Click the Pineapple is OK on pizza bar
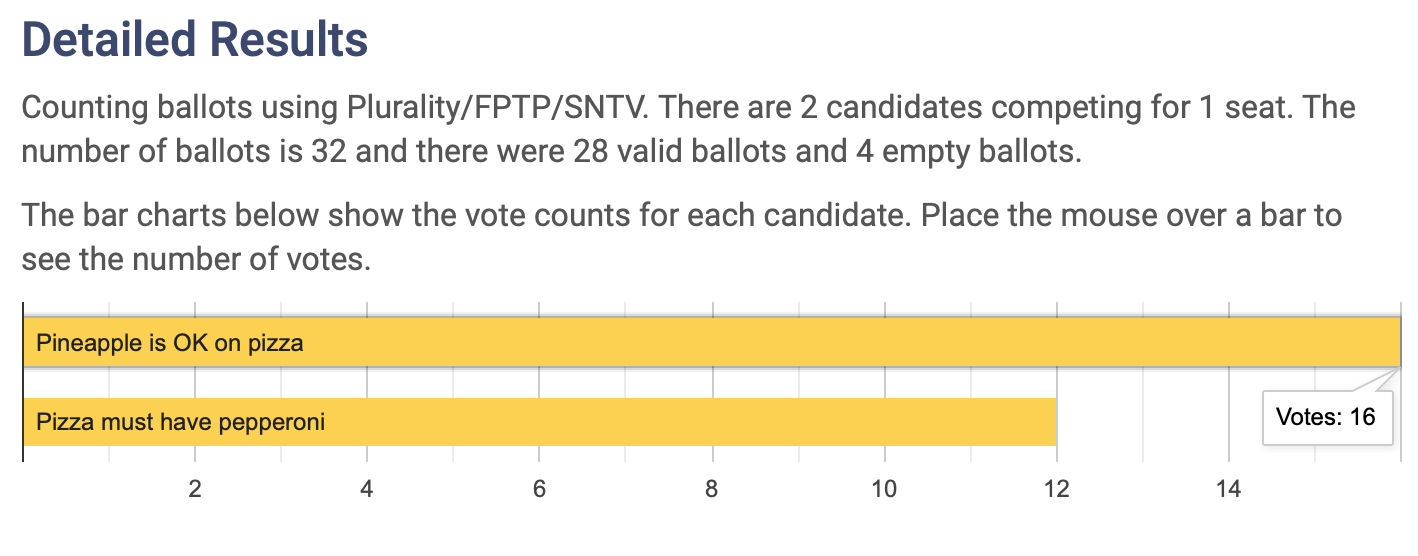 (711, 343)
